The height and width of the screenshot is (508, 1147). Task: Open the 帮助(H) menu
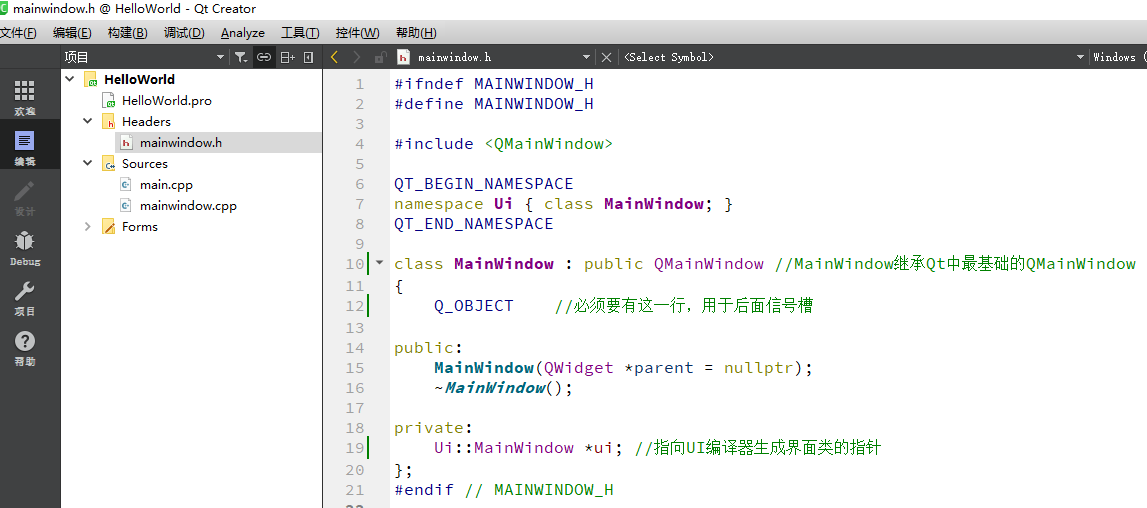416,33
